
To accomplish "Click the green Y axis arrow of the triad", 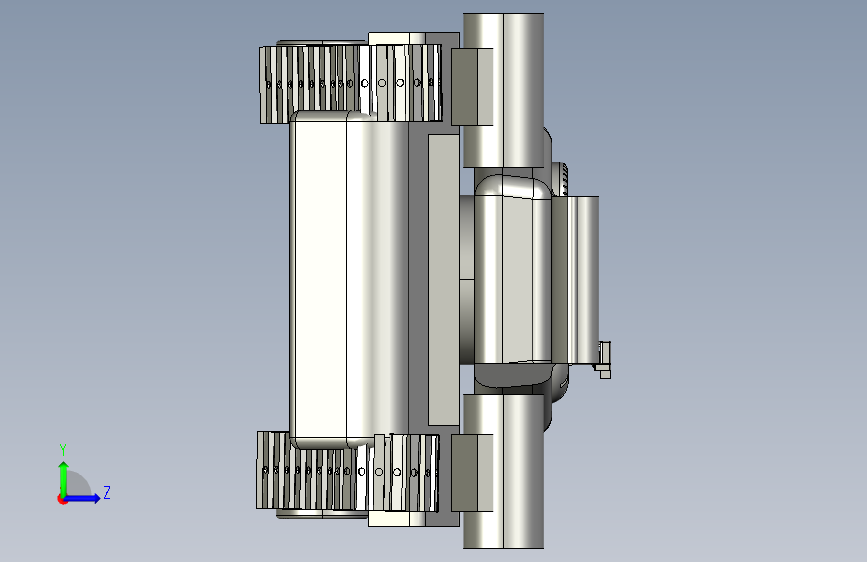I will pos(64,477).
